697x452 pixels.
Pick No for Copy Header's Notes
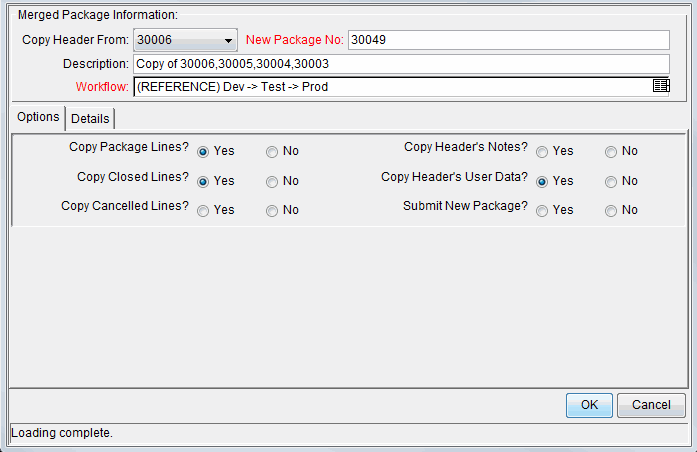click(611, 152)
